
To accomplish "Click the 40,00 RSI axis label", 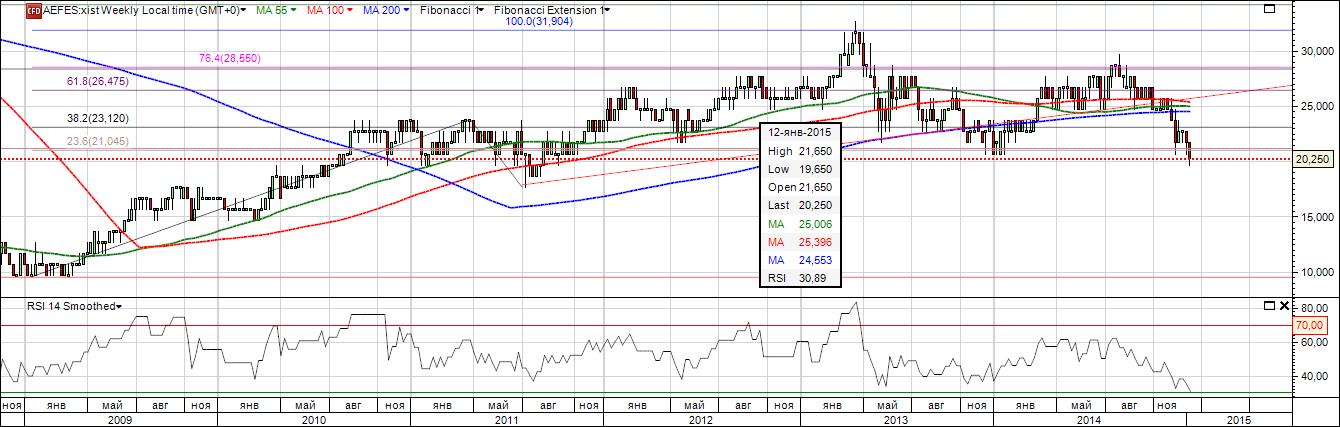I will [1313, 377].
